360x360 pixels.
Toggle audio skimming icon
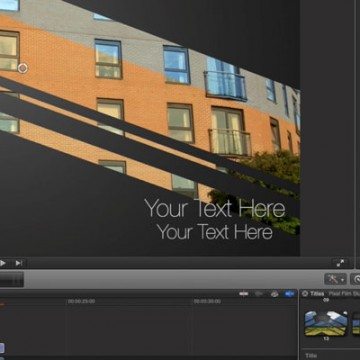[259, 294]
